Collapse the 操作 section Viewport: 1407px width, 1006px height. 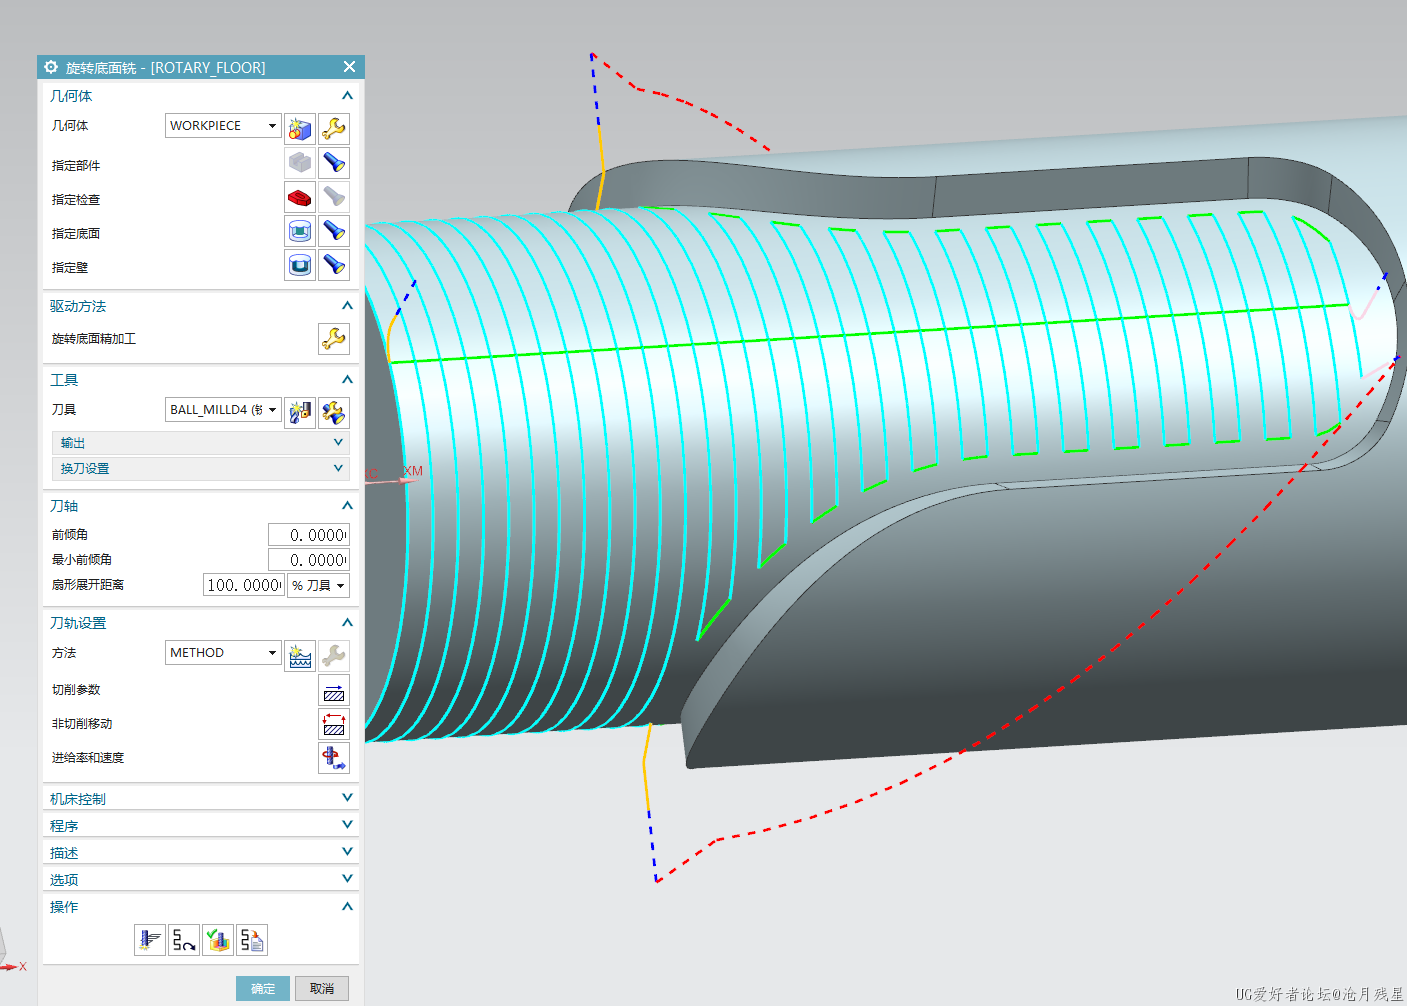coord(347,907)
